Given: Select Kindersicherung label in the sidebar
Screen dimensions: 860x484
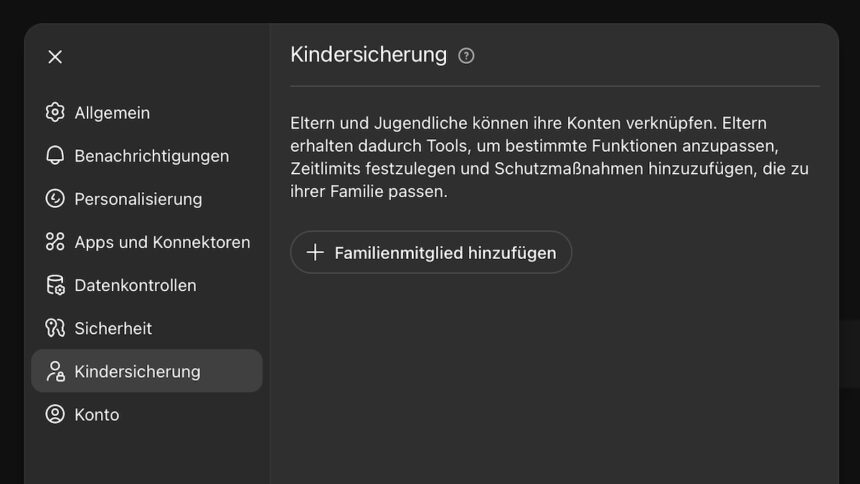Looking at the screenshot, I should (137, 371).
